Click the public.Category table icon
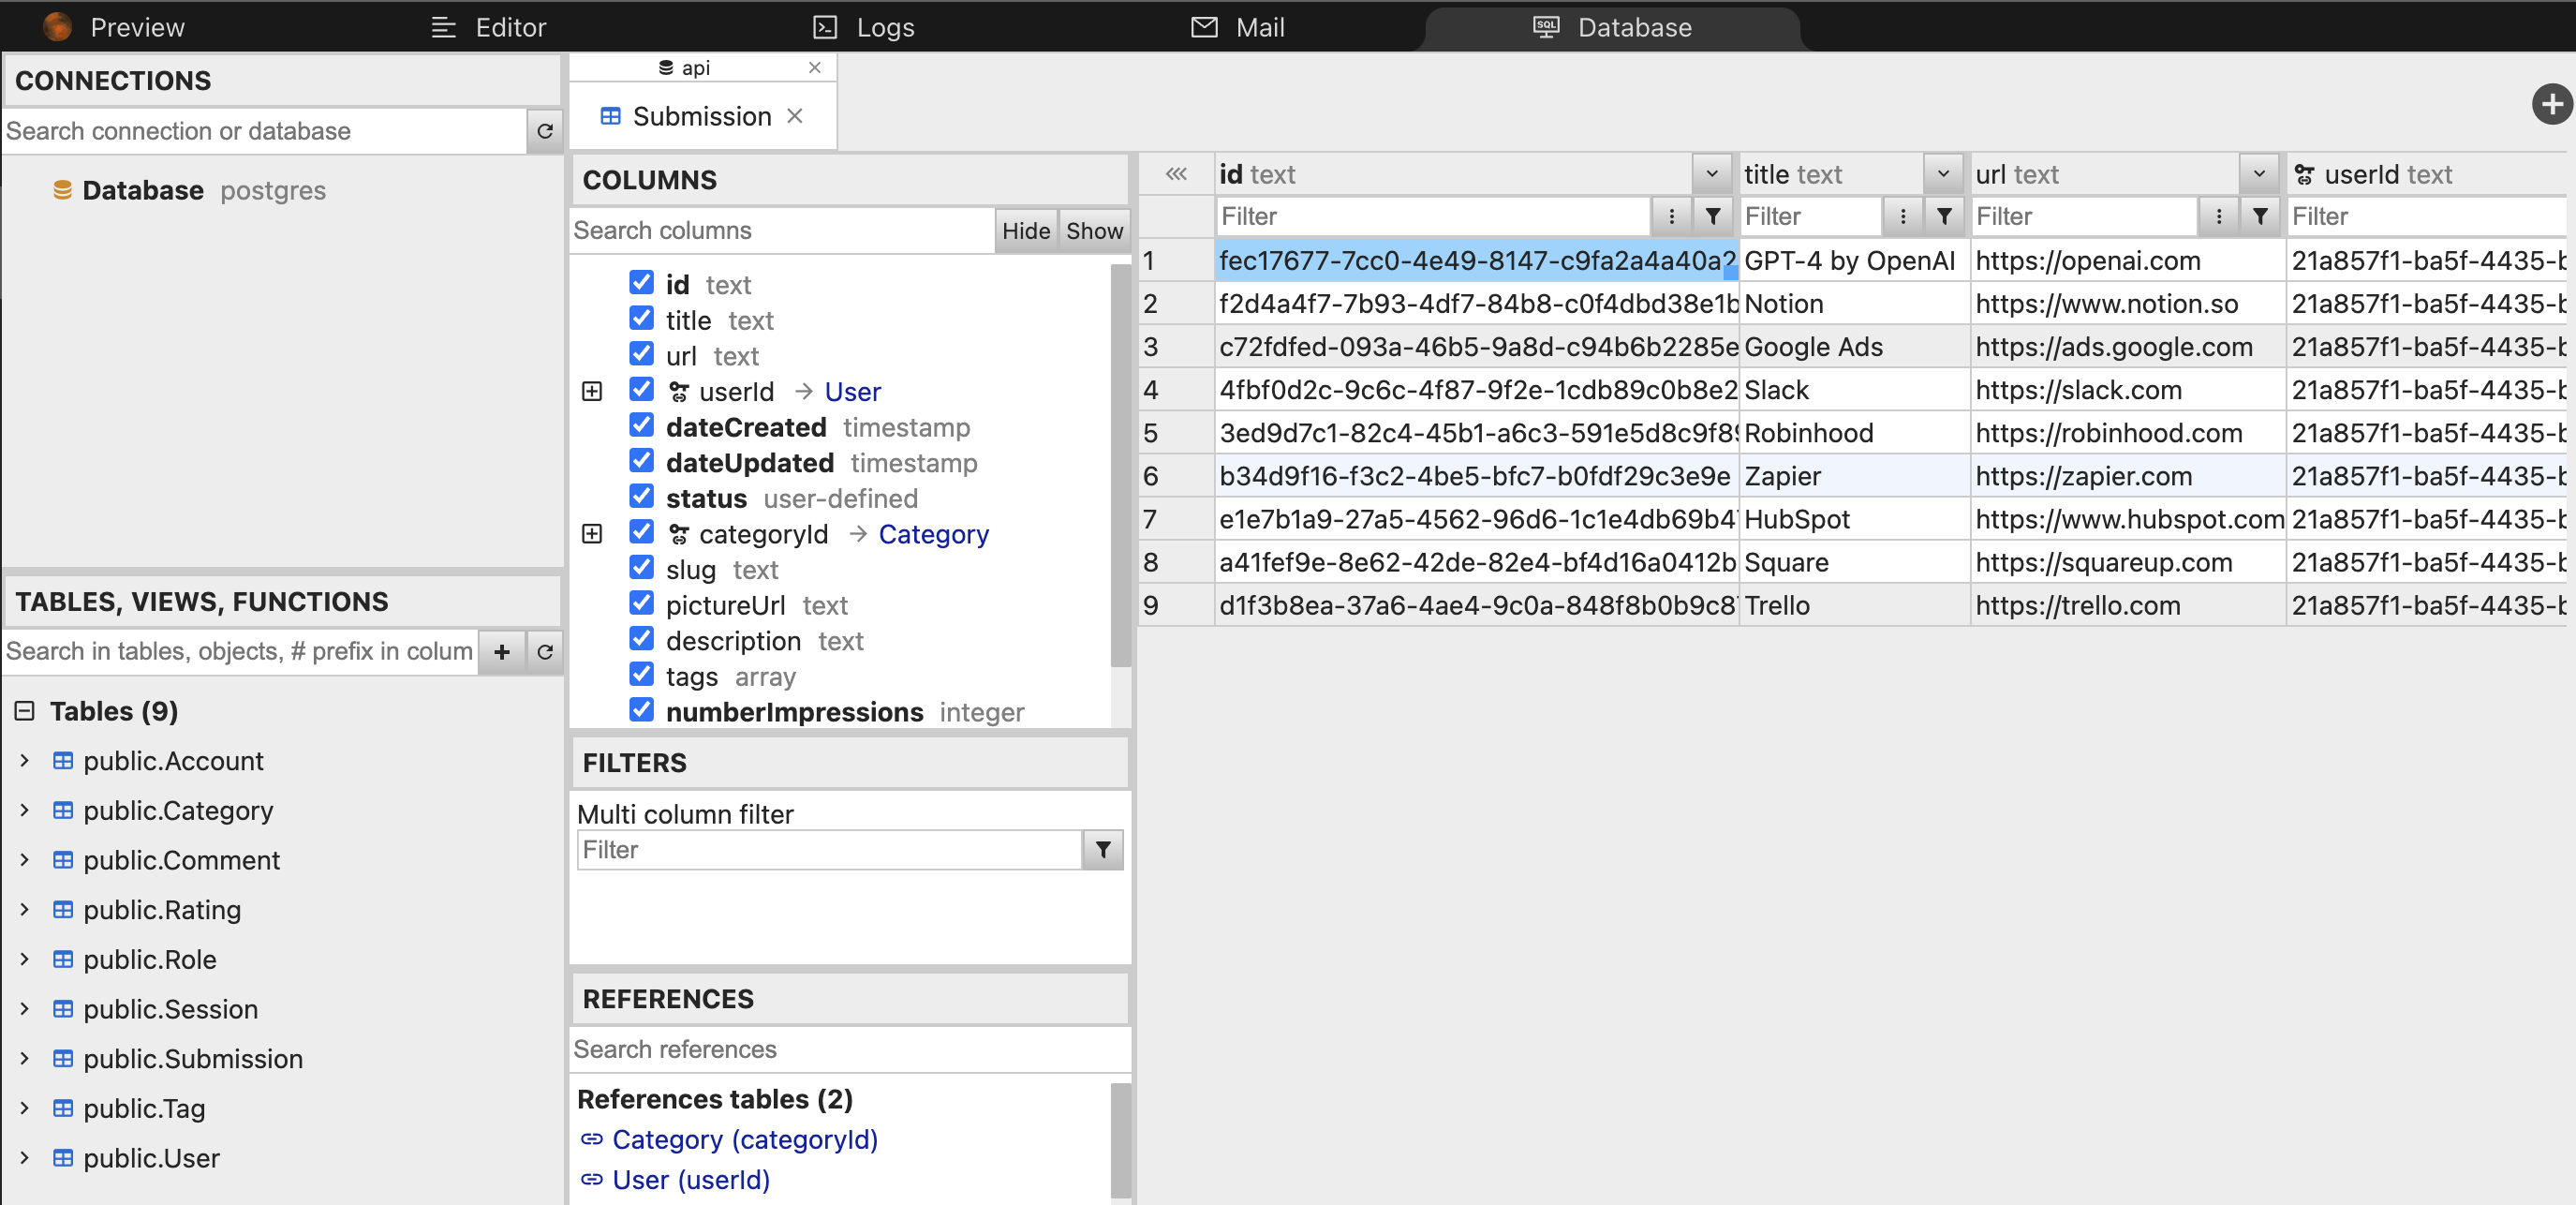Viewport: 2576px width, 1205px height. click(x=63, y=811)
